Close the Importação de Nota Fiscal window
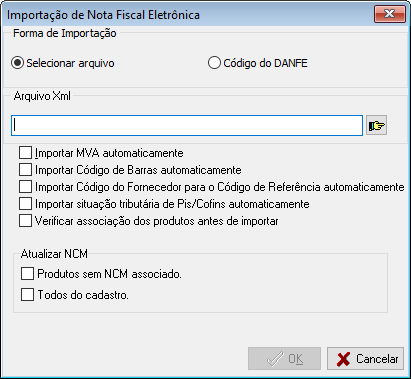This screenshot has height=379, width=411. 389,14
